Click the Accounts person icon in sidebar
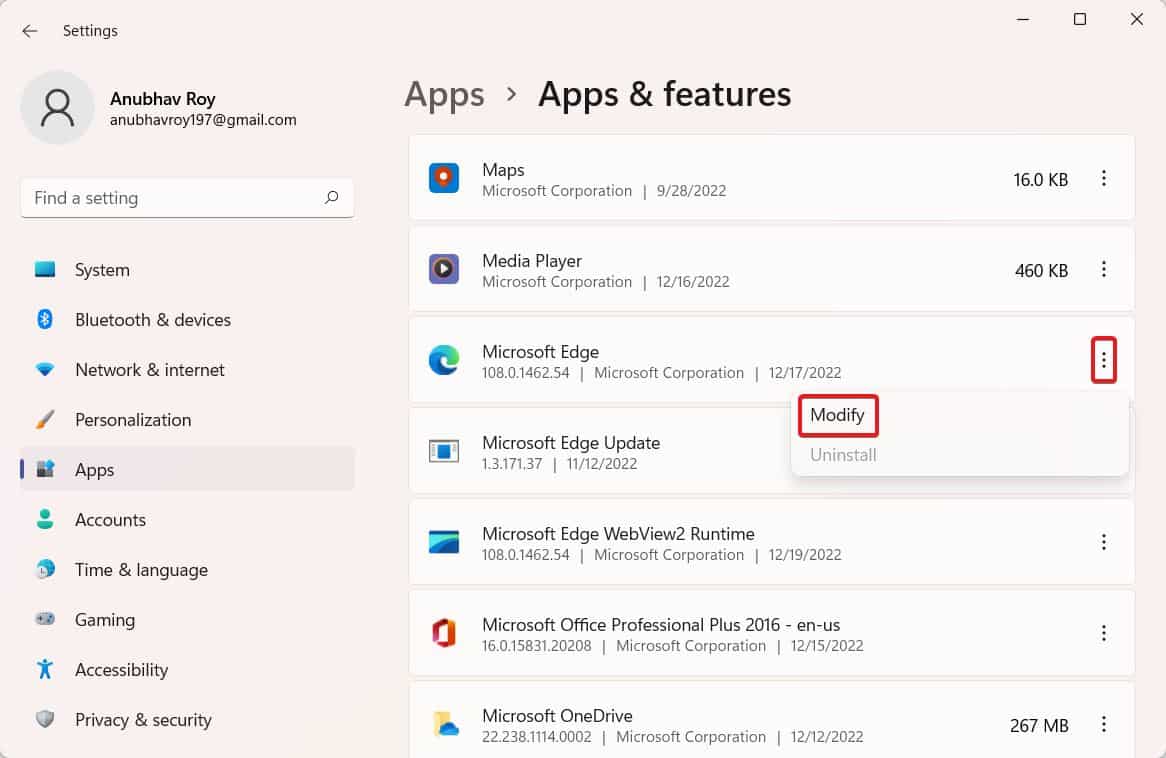The height and width of the screenshot is (758, 1166). point(45,519)
